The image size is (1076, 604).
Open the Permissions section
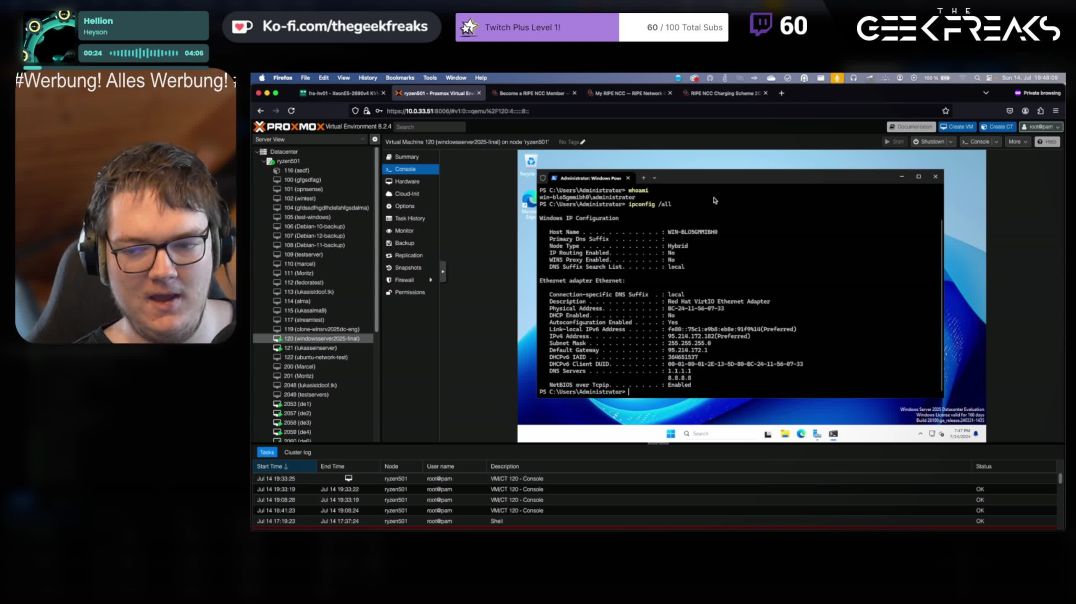click(x=410, y=292)
